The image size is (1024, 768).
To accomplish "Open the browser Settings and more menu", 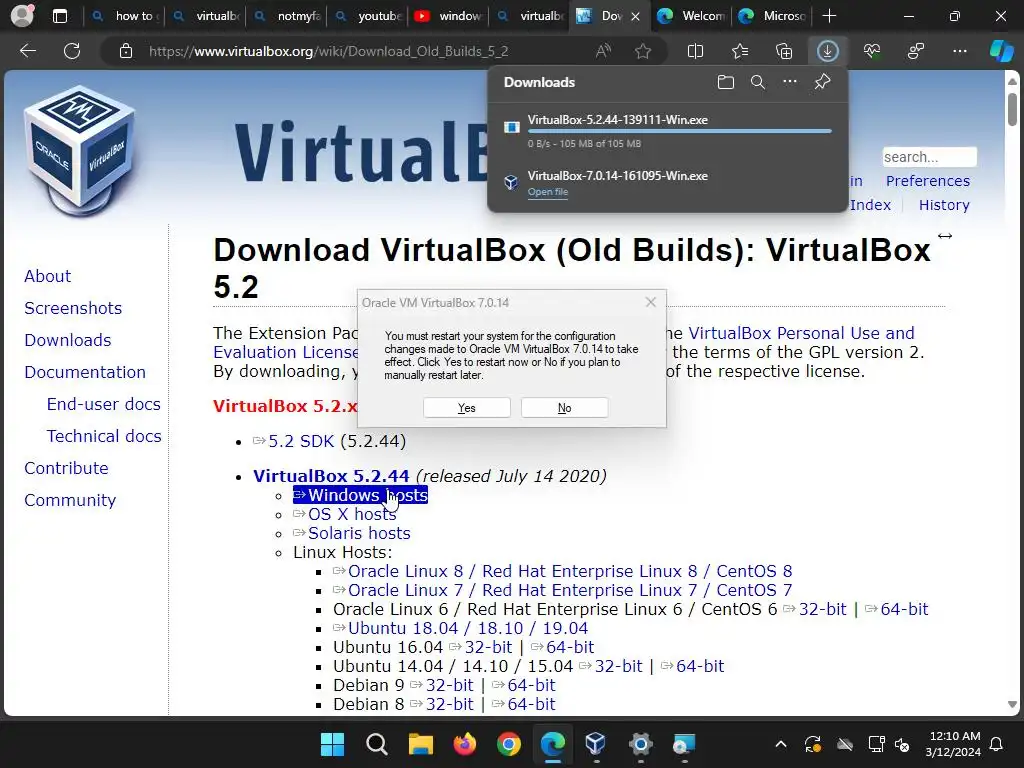I will (x=959, y=51).
